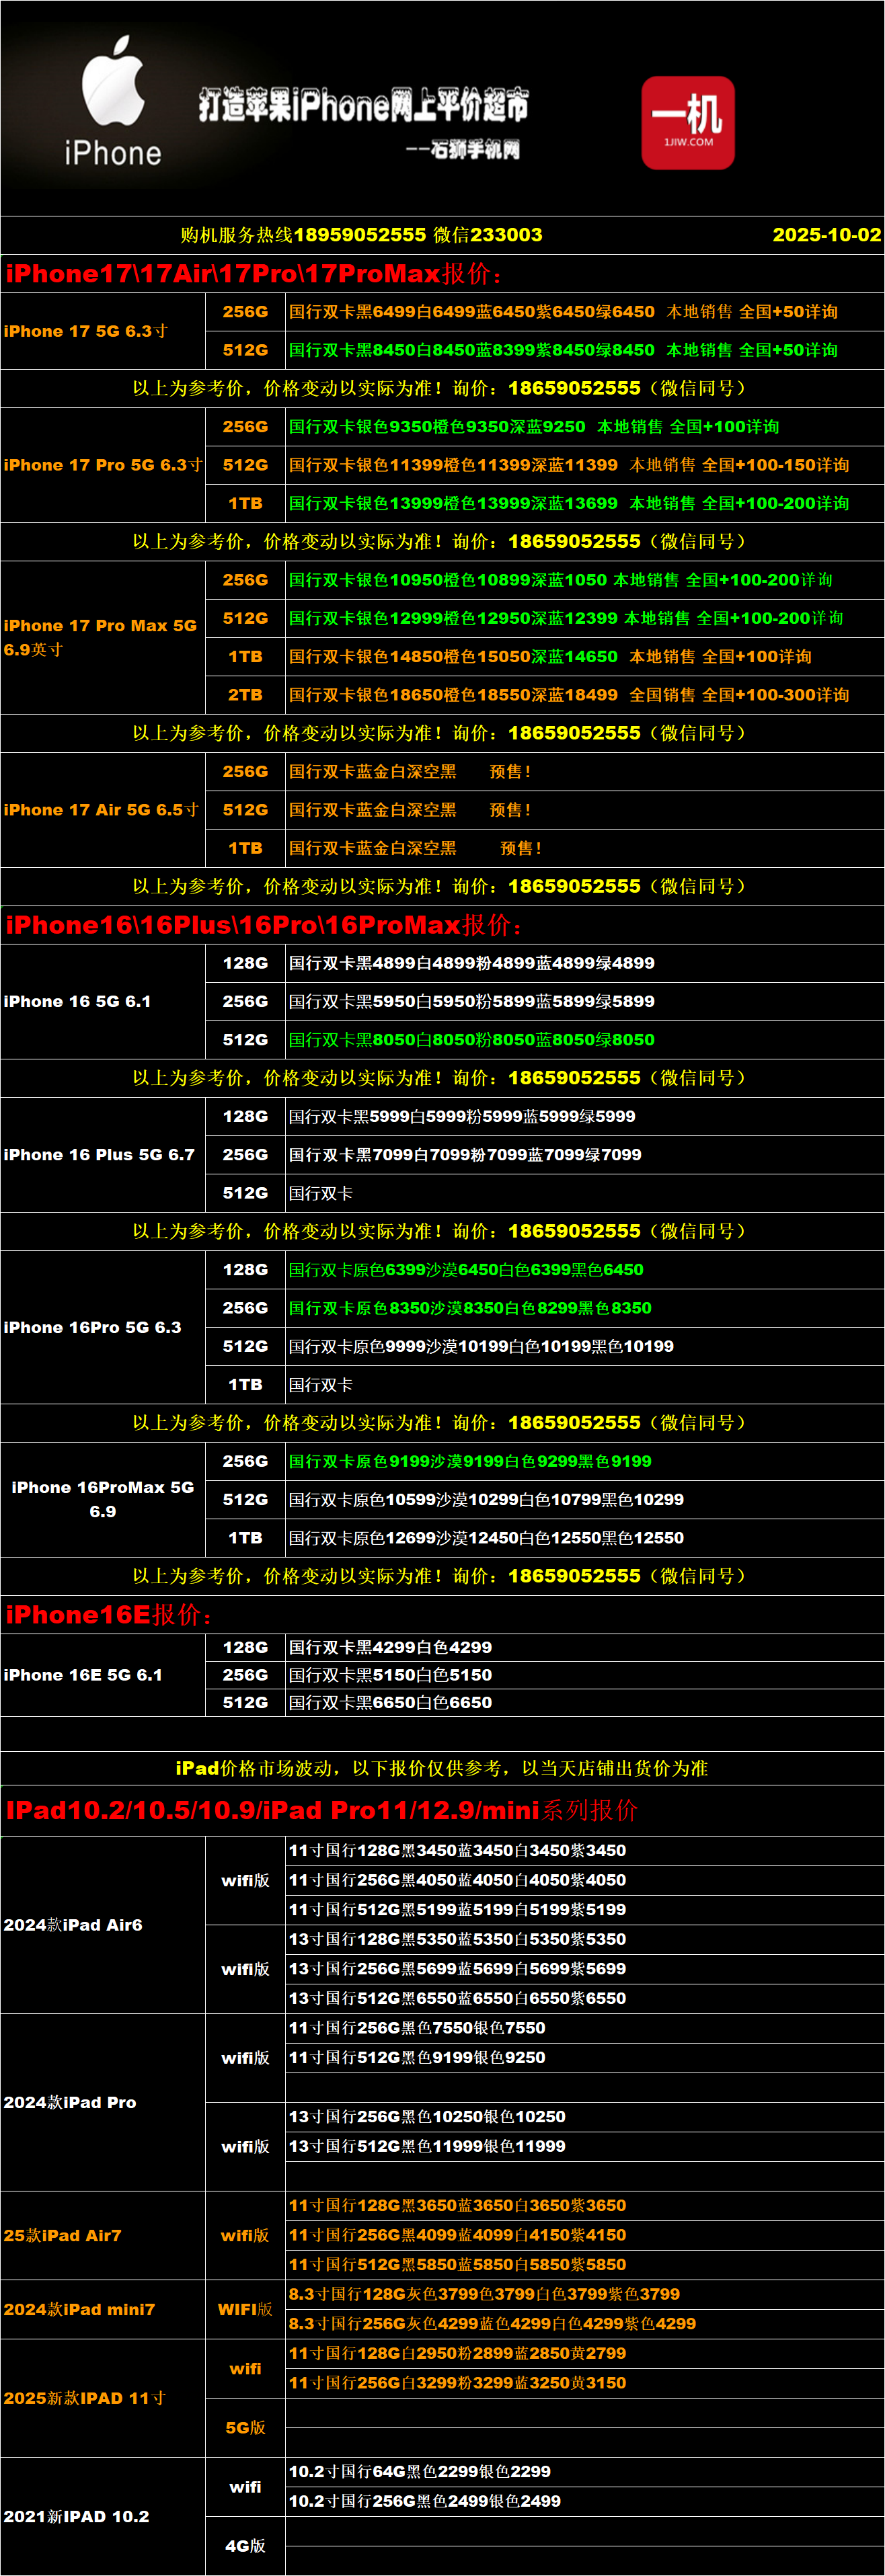Select the 25款iPad Air7 model label
Image resolution: width=885 pixels, height=2576 pixels.
point(62,2236)
